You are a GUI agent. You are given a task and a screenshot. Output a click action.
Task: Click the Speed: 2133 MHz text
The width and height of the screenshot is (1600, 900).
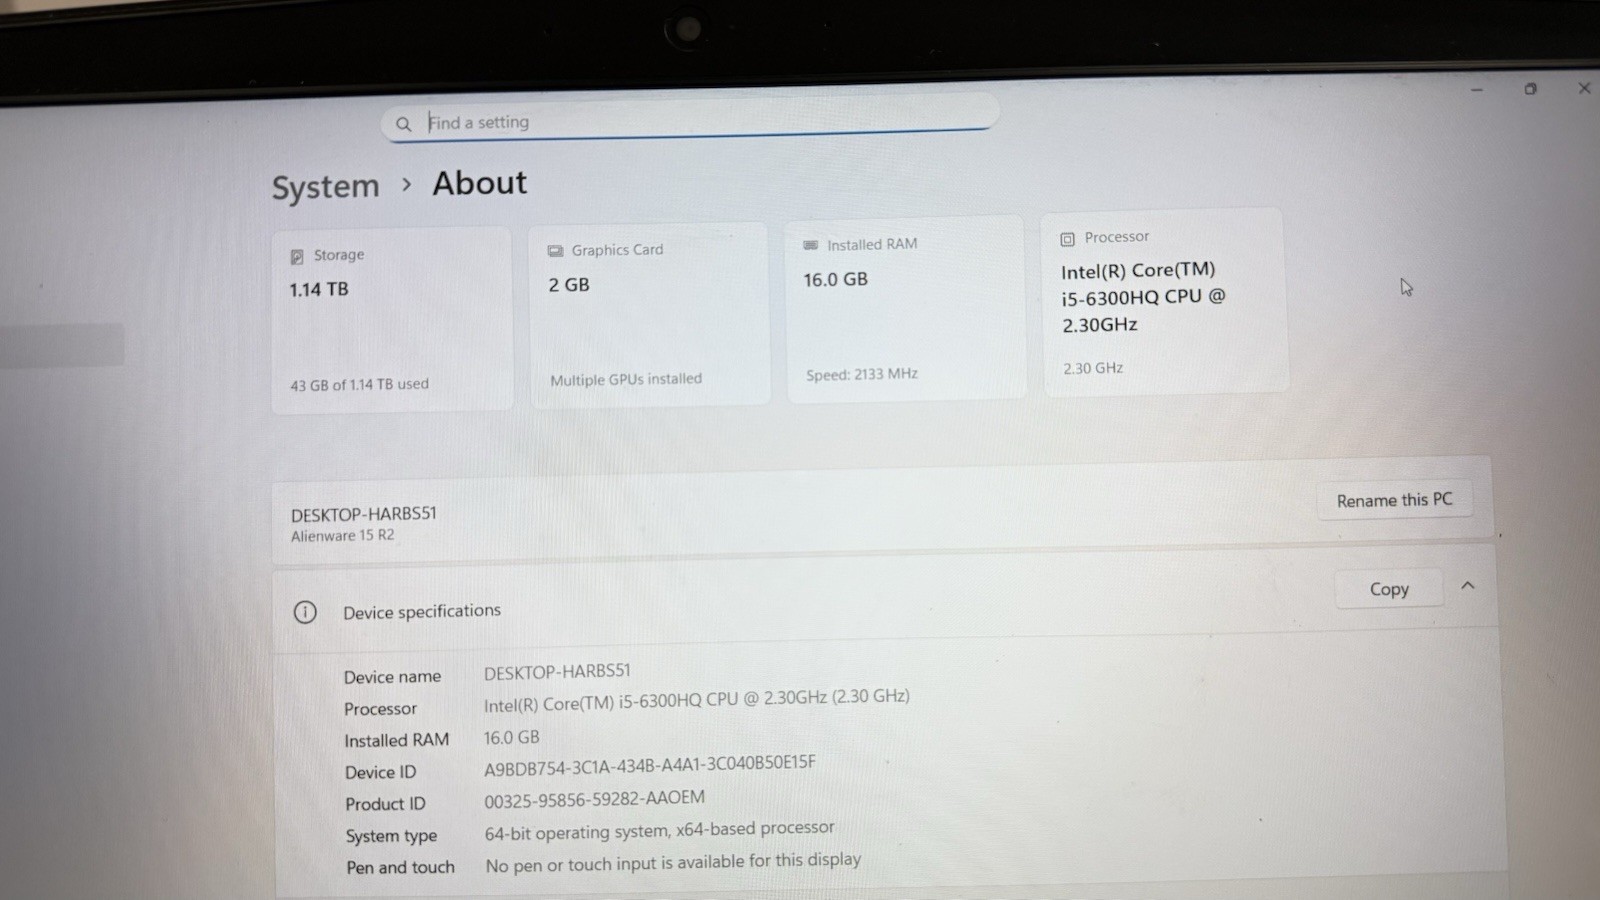point(862,375)
